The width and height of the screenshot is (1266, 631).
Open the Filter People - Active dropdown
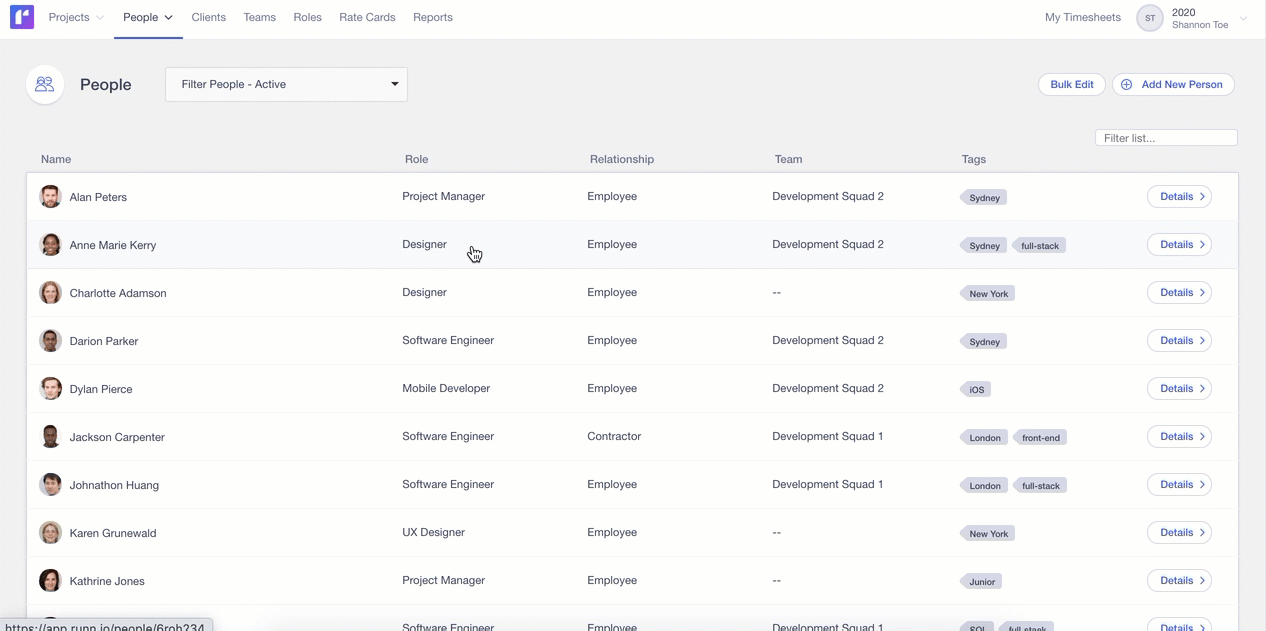tap(286, 85)
